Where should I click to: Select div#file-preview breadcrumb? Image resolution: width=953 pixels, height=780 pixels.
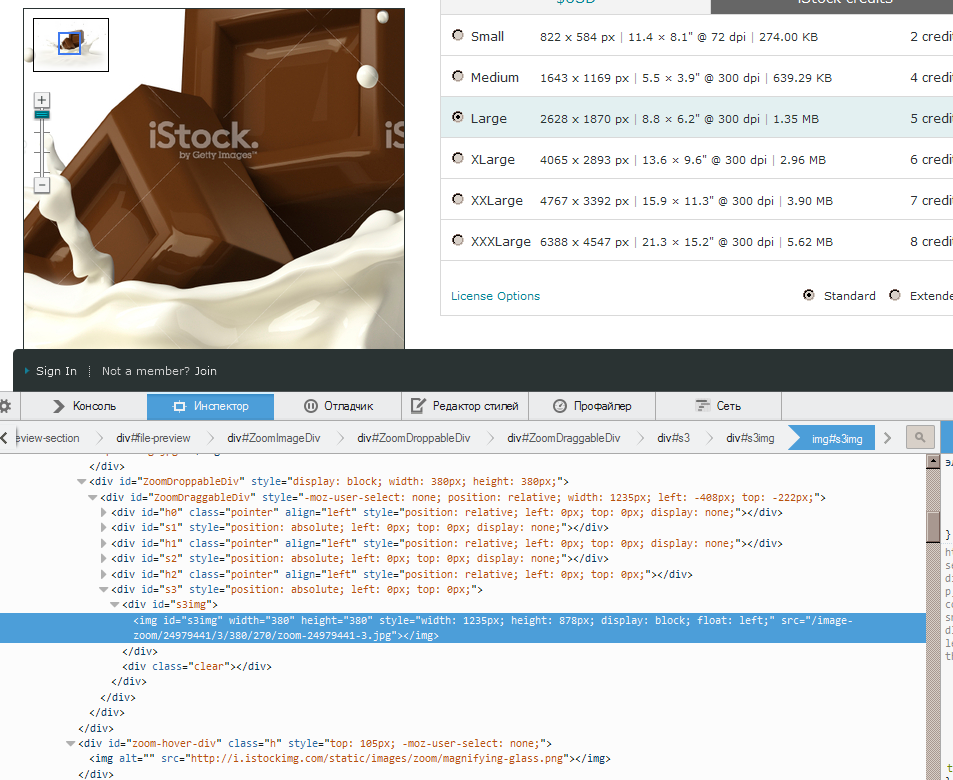(153, 438)
